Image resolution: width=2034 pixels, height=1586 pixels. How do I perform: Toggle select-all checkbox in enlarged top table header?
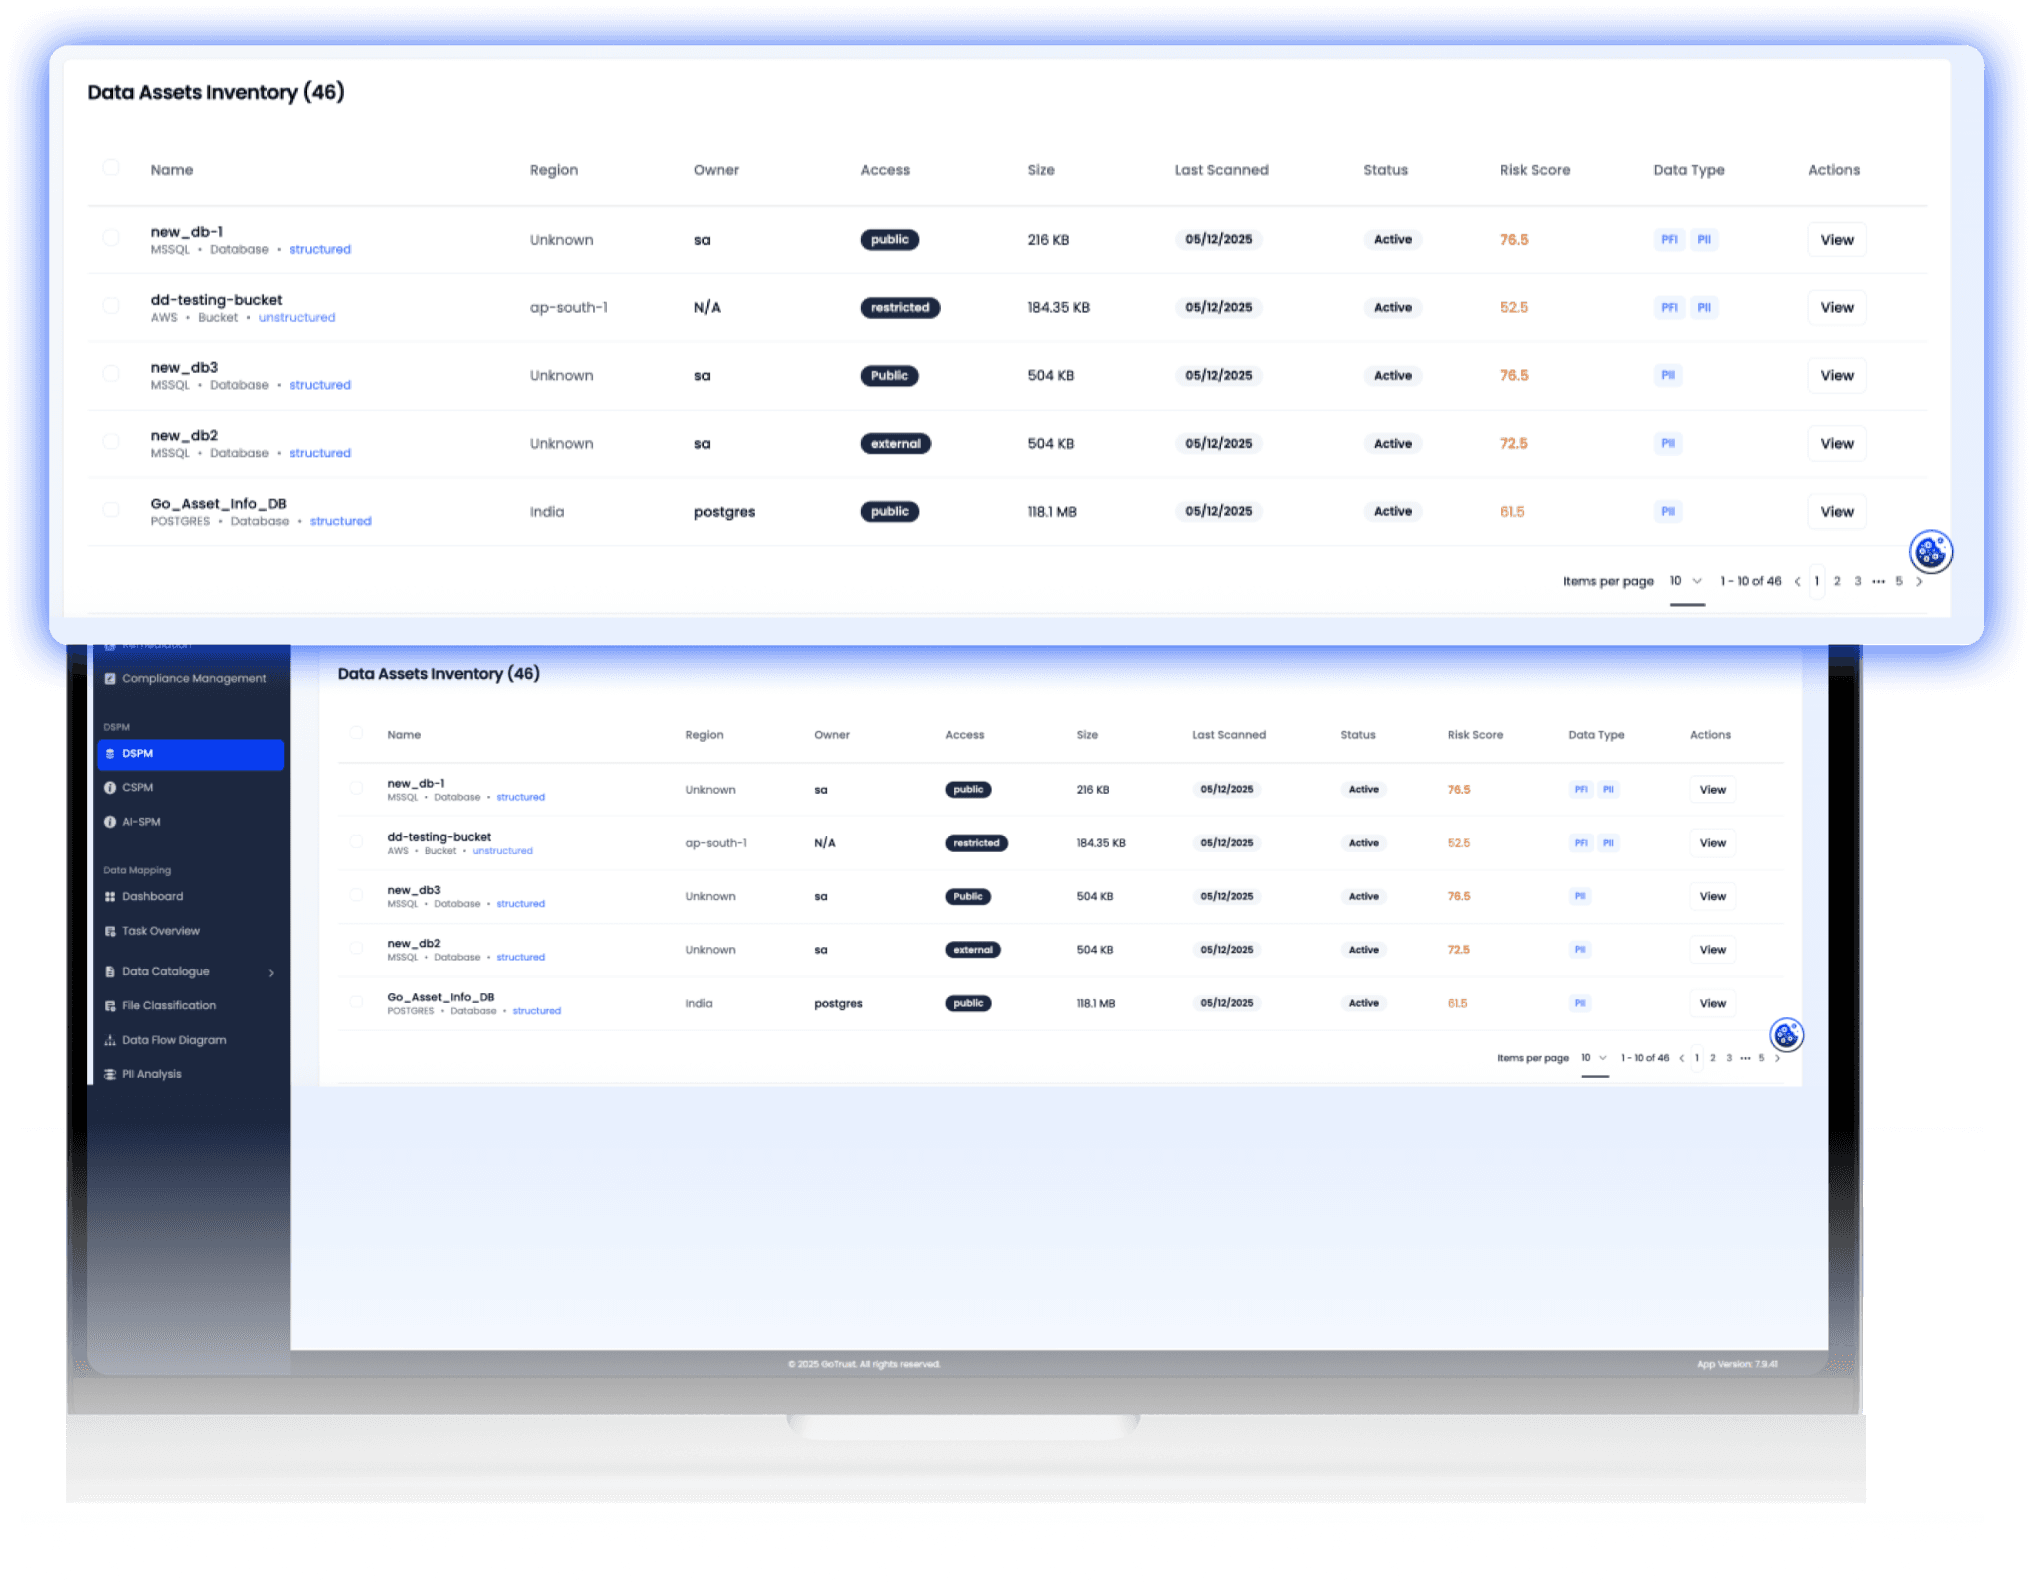[111, 168]
